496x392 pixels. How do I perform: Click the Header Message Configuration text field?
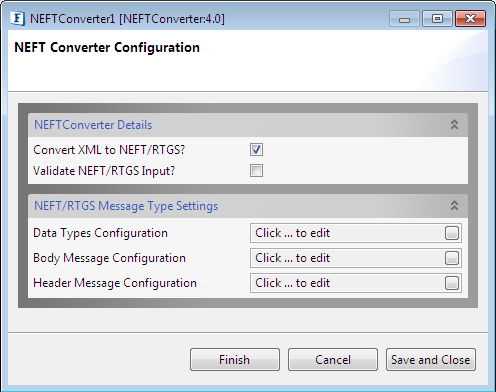tap(347, 283)
